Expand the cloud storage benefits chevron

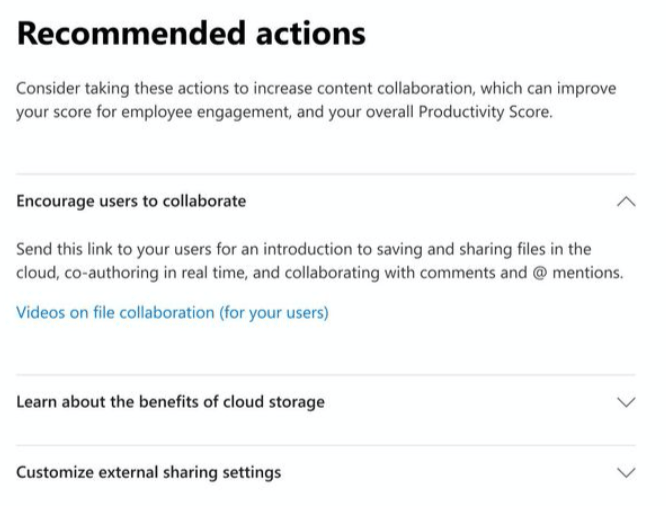click(x=626, y=402)
